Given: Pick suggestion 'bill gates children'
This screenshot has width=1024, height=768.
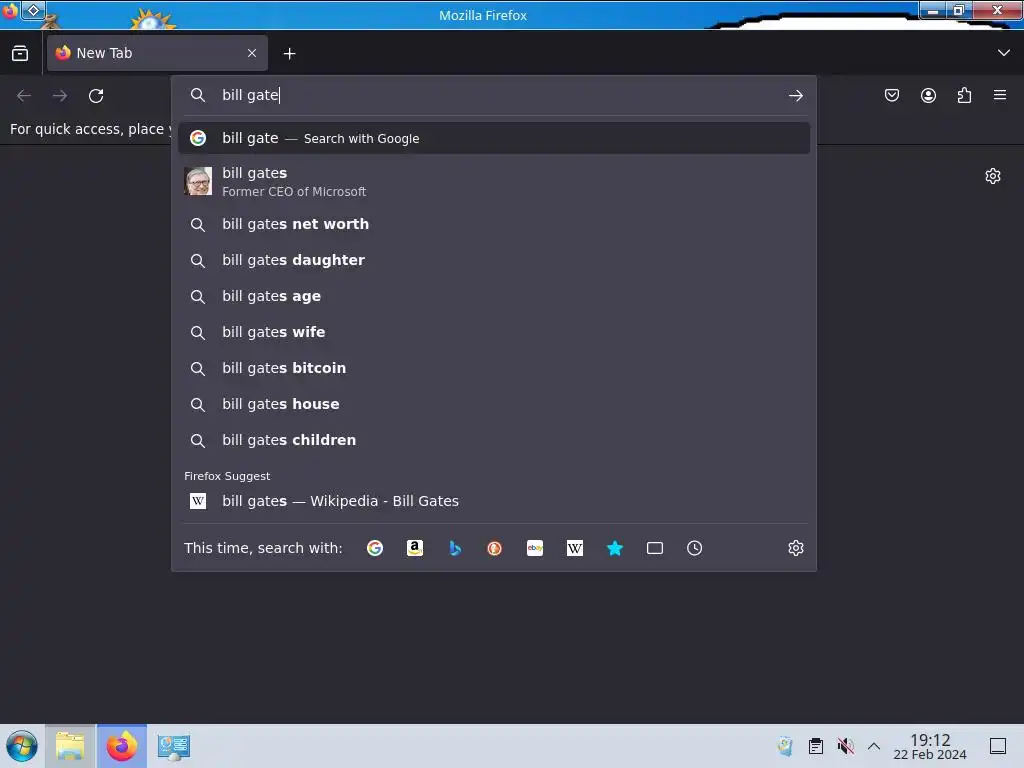Looking at the screenshot, I should tap(494, 440).
